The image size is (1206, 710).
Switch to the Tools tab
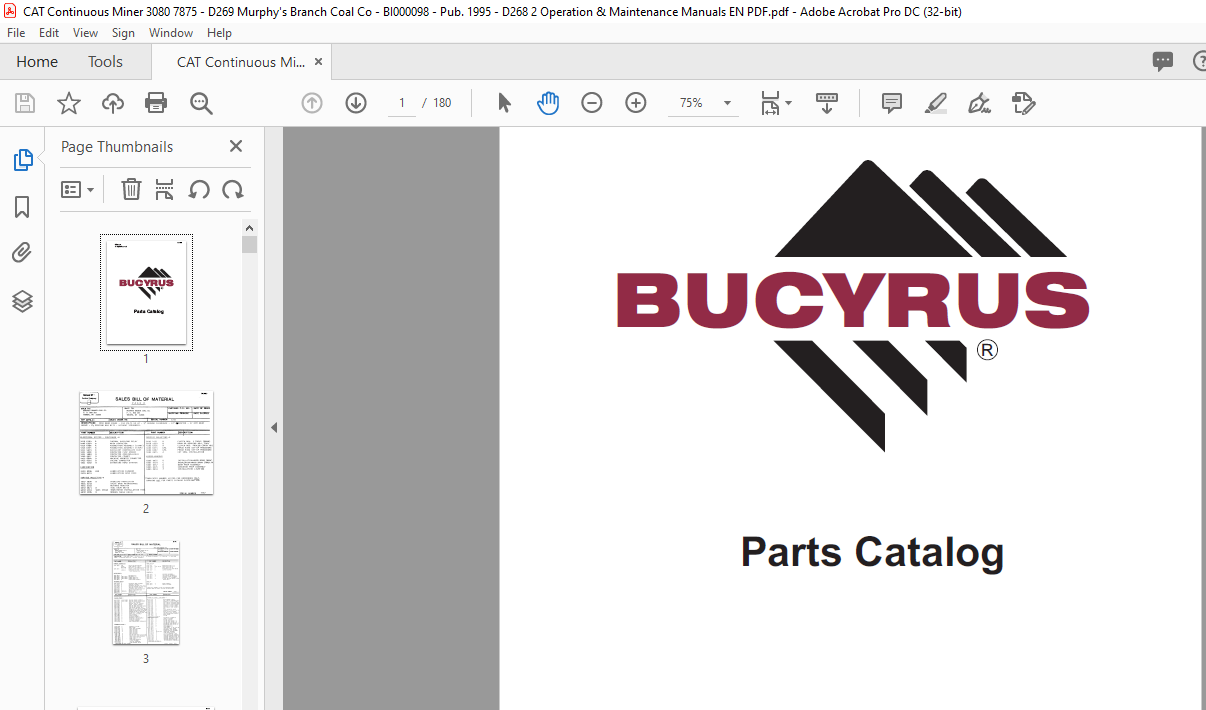click(105, 62)
